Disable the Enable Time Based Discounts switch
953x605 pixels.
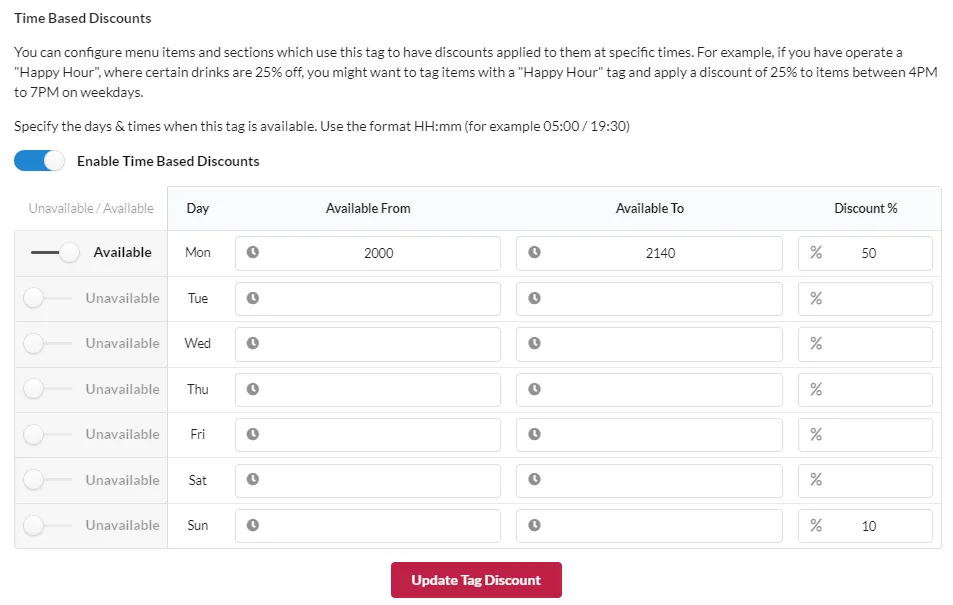point(39,161)
